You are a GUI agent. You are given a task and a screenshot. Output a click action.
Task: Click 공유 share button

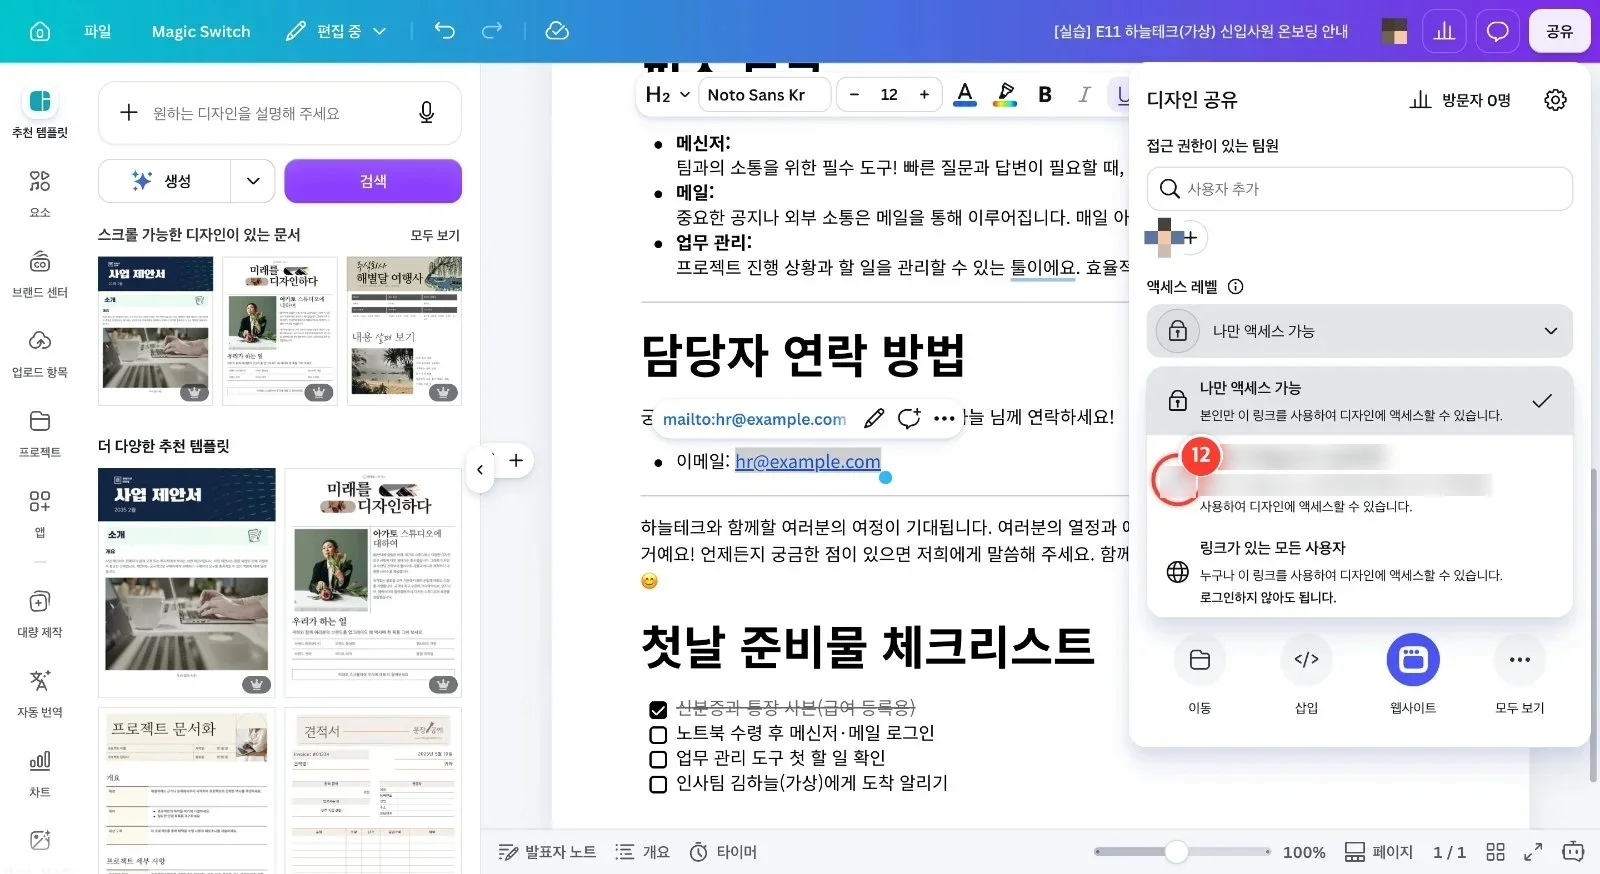pos(1559,32)
